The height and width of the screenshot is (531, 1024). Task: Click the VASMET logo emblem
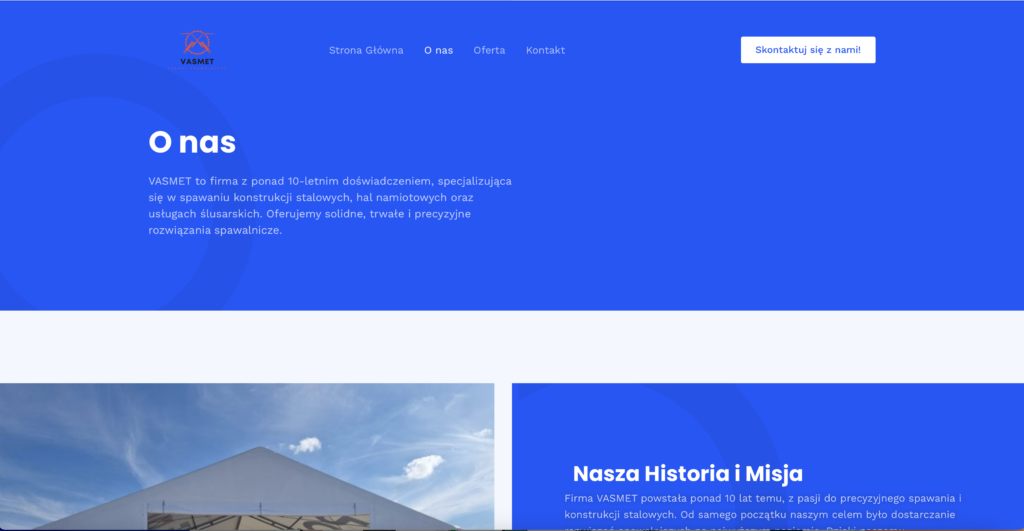[196, 43]
